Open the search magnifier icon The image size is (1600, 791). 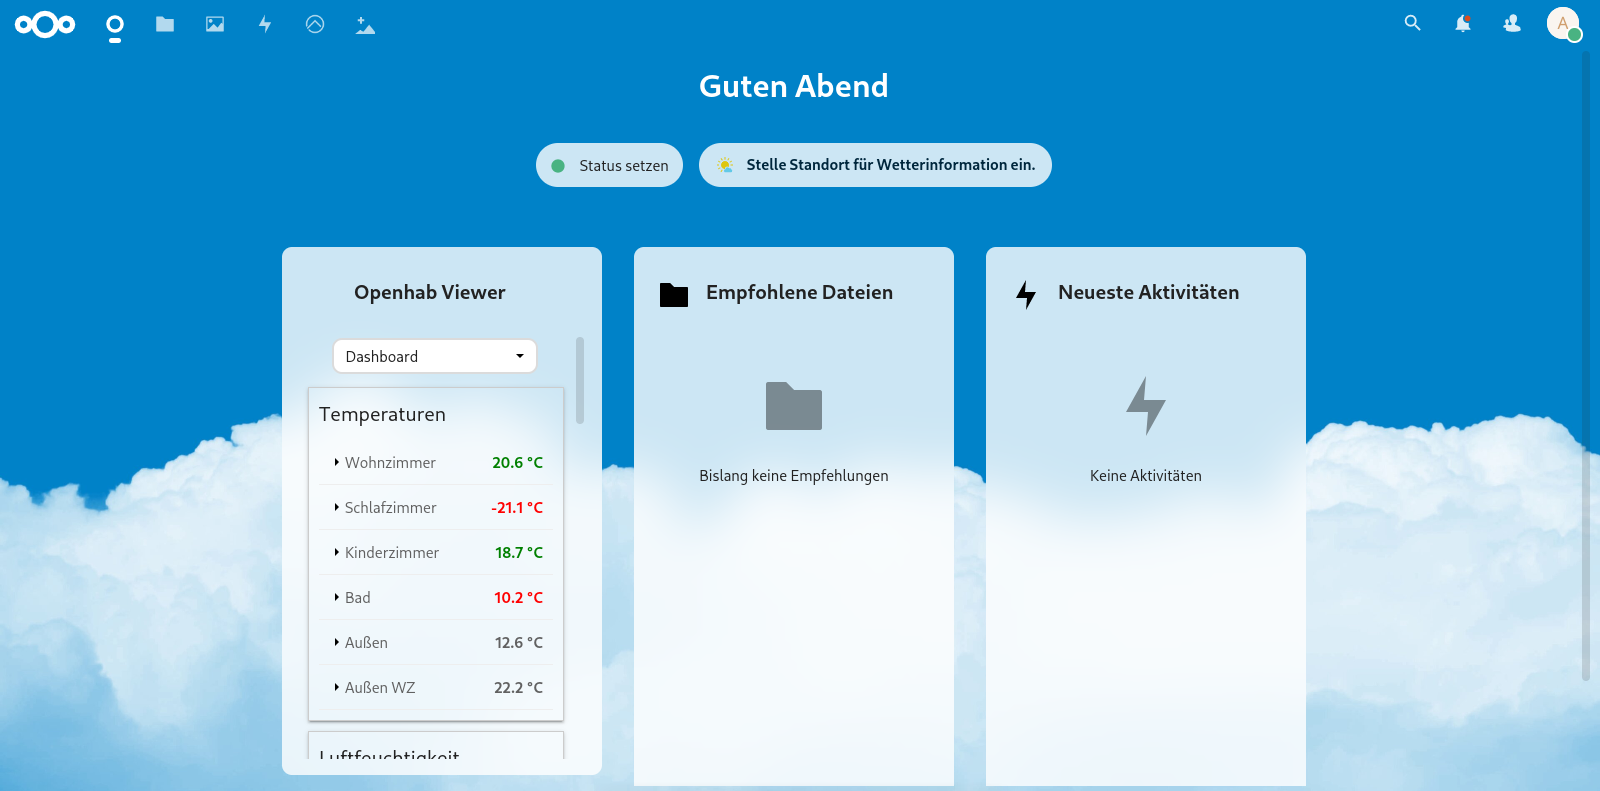point(1412,23)
